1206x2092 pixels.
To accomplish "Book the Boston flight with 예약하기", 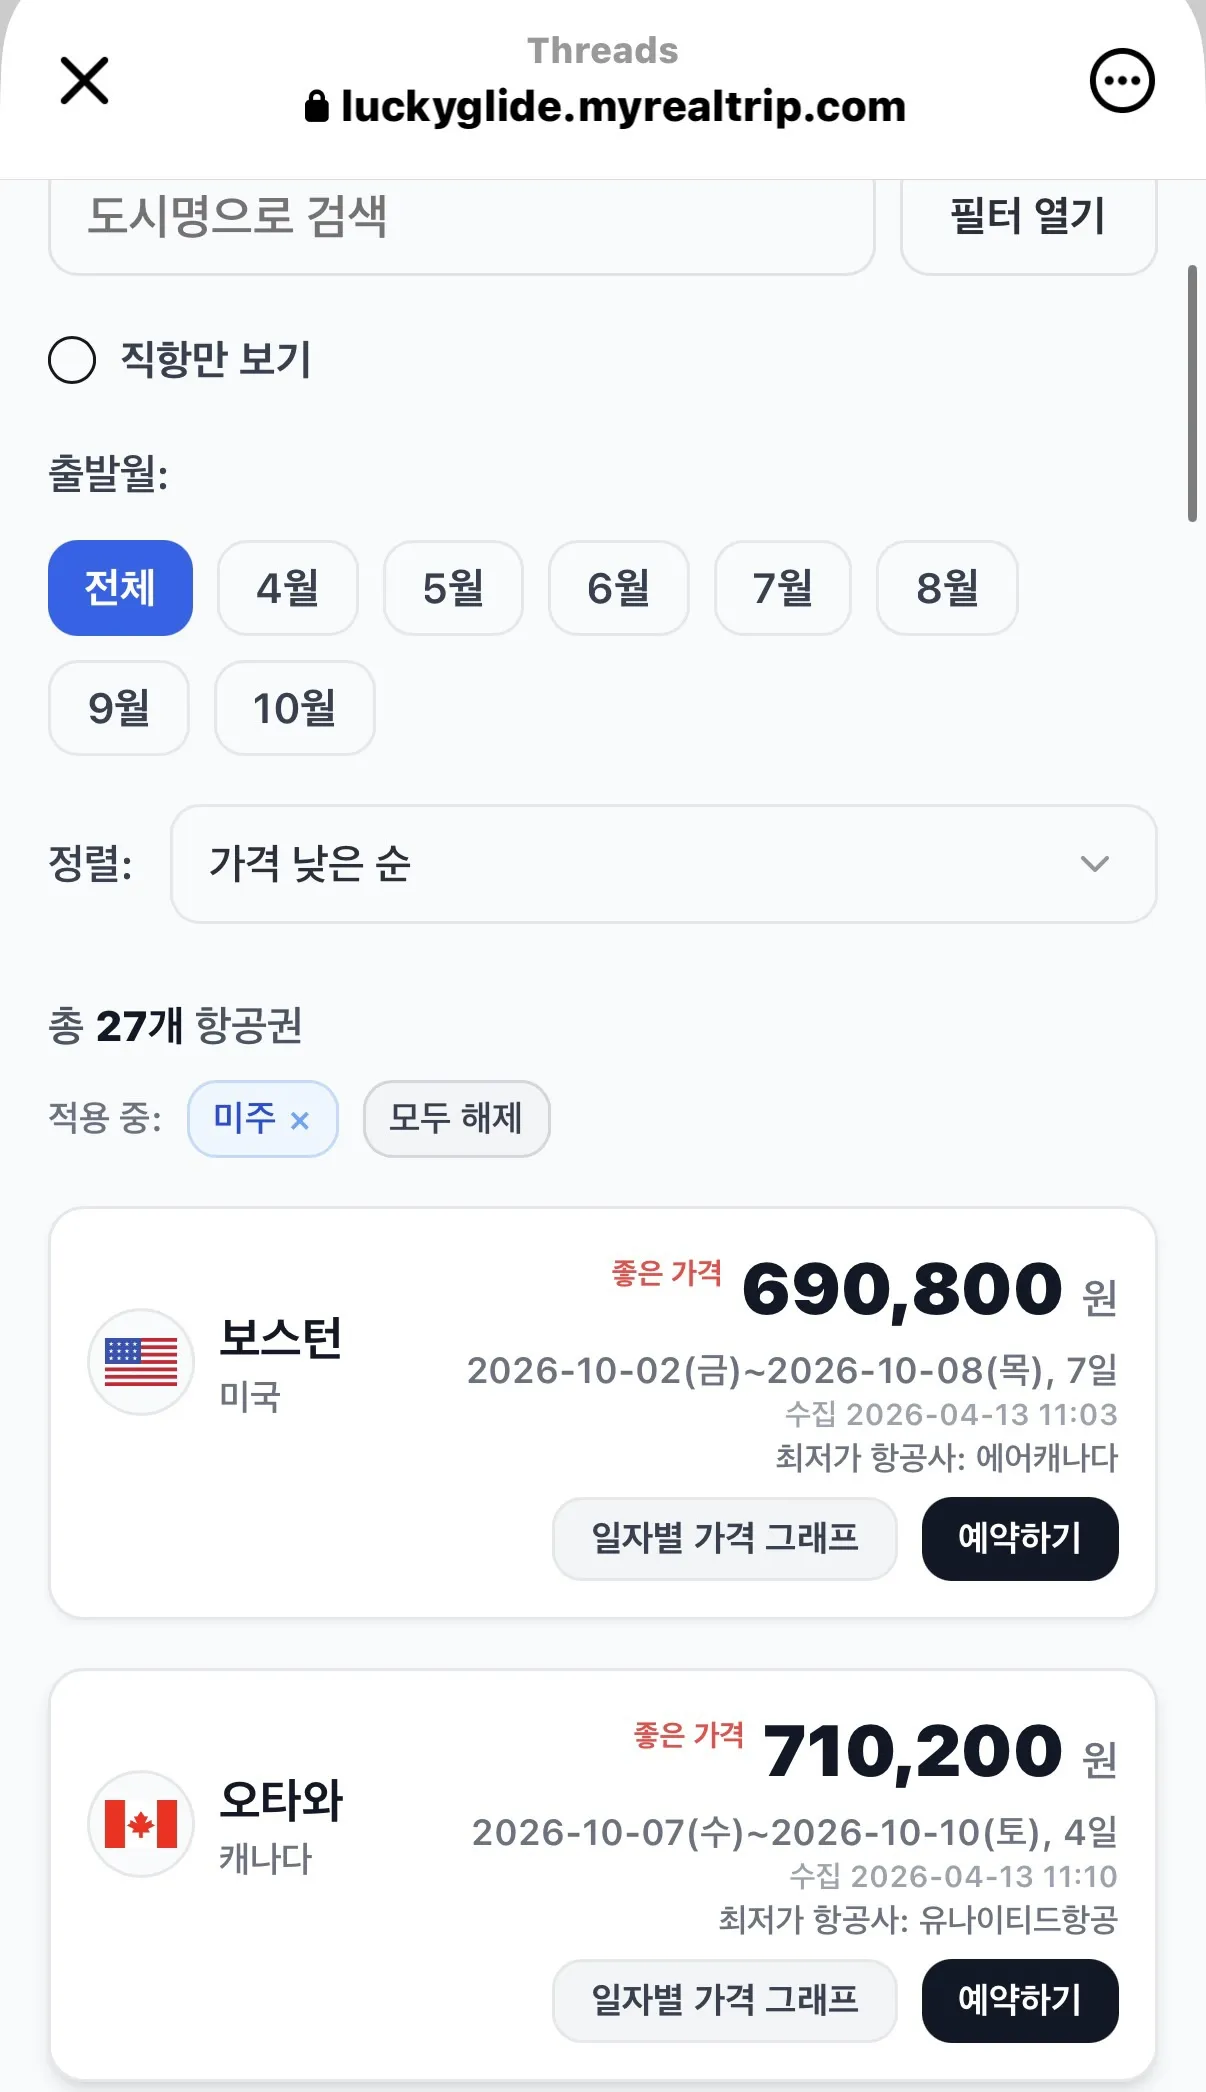I will (1019, 1538).
